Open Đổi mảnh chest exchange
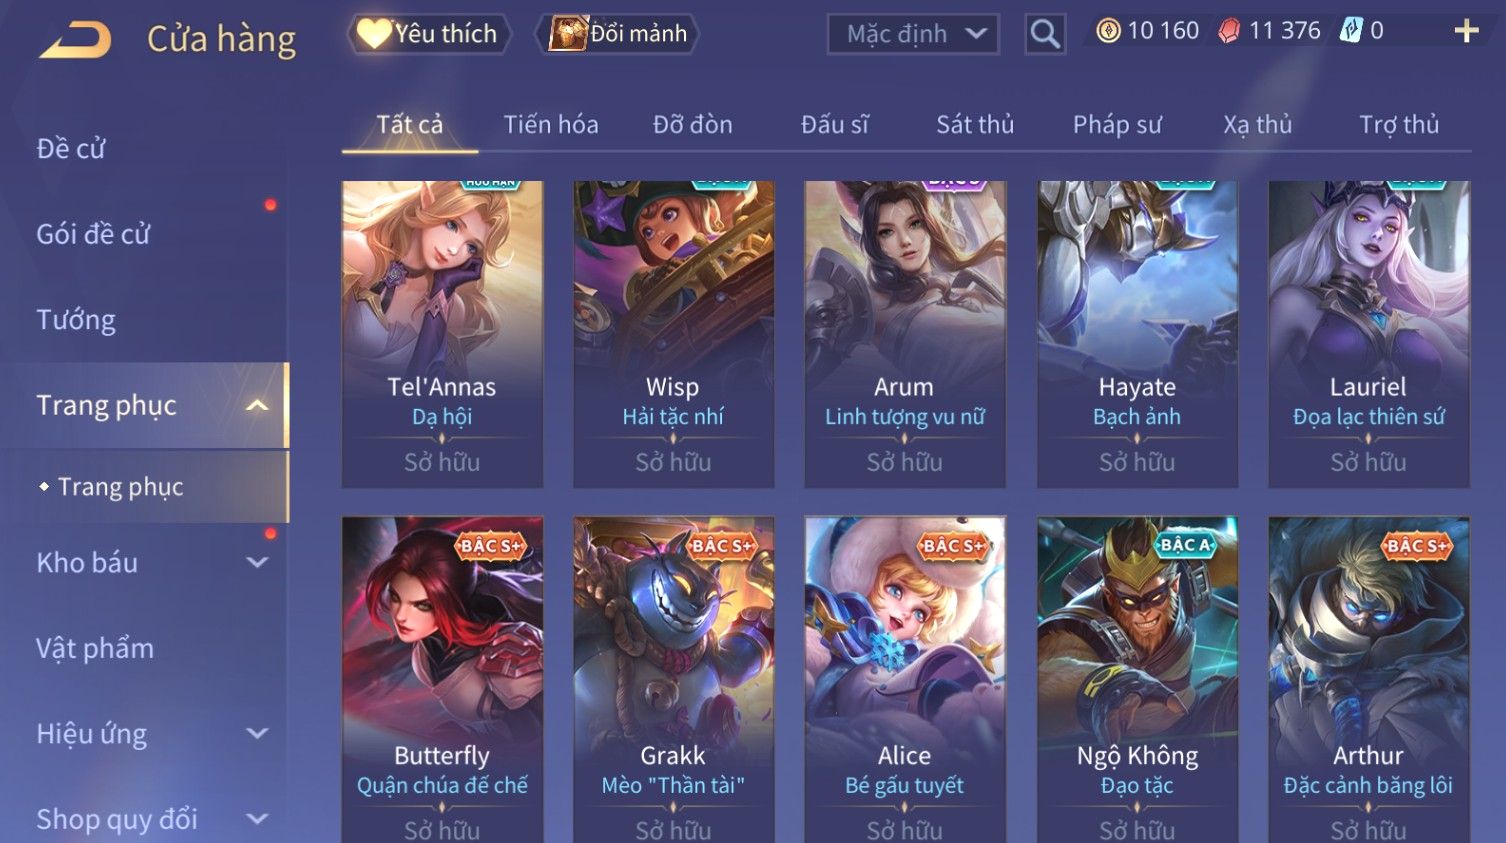Viewport: 1506px width, 843px height. pyautogui.click(x=619, y=34)
